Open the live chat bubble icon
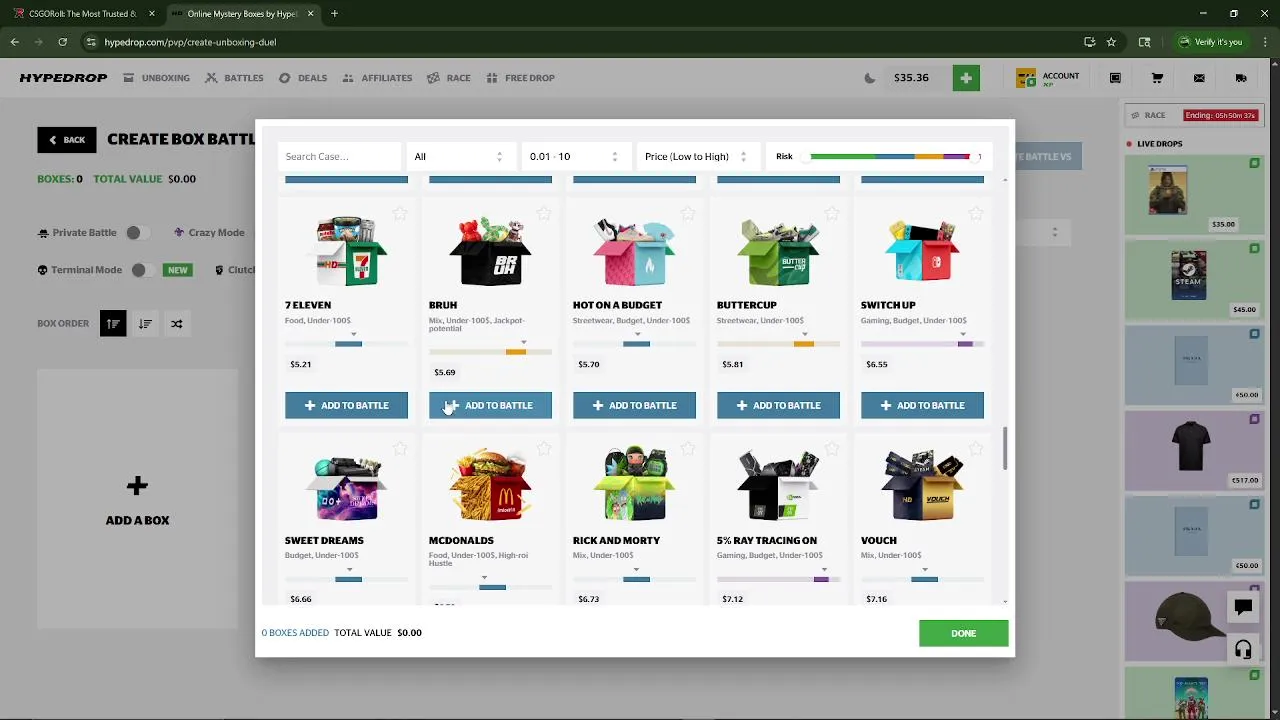 (1243, 607)
